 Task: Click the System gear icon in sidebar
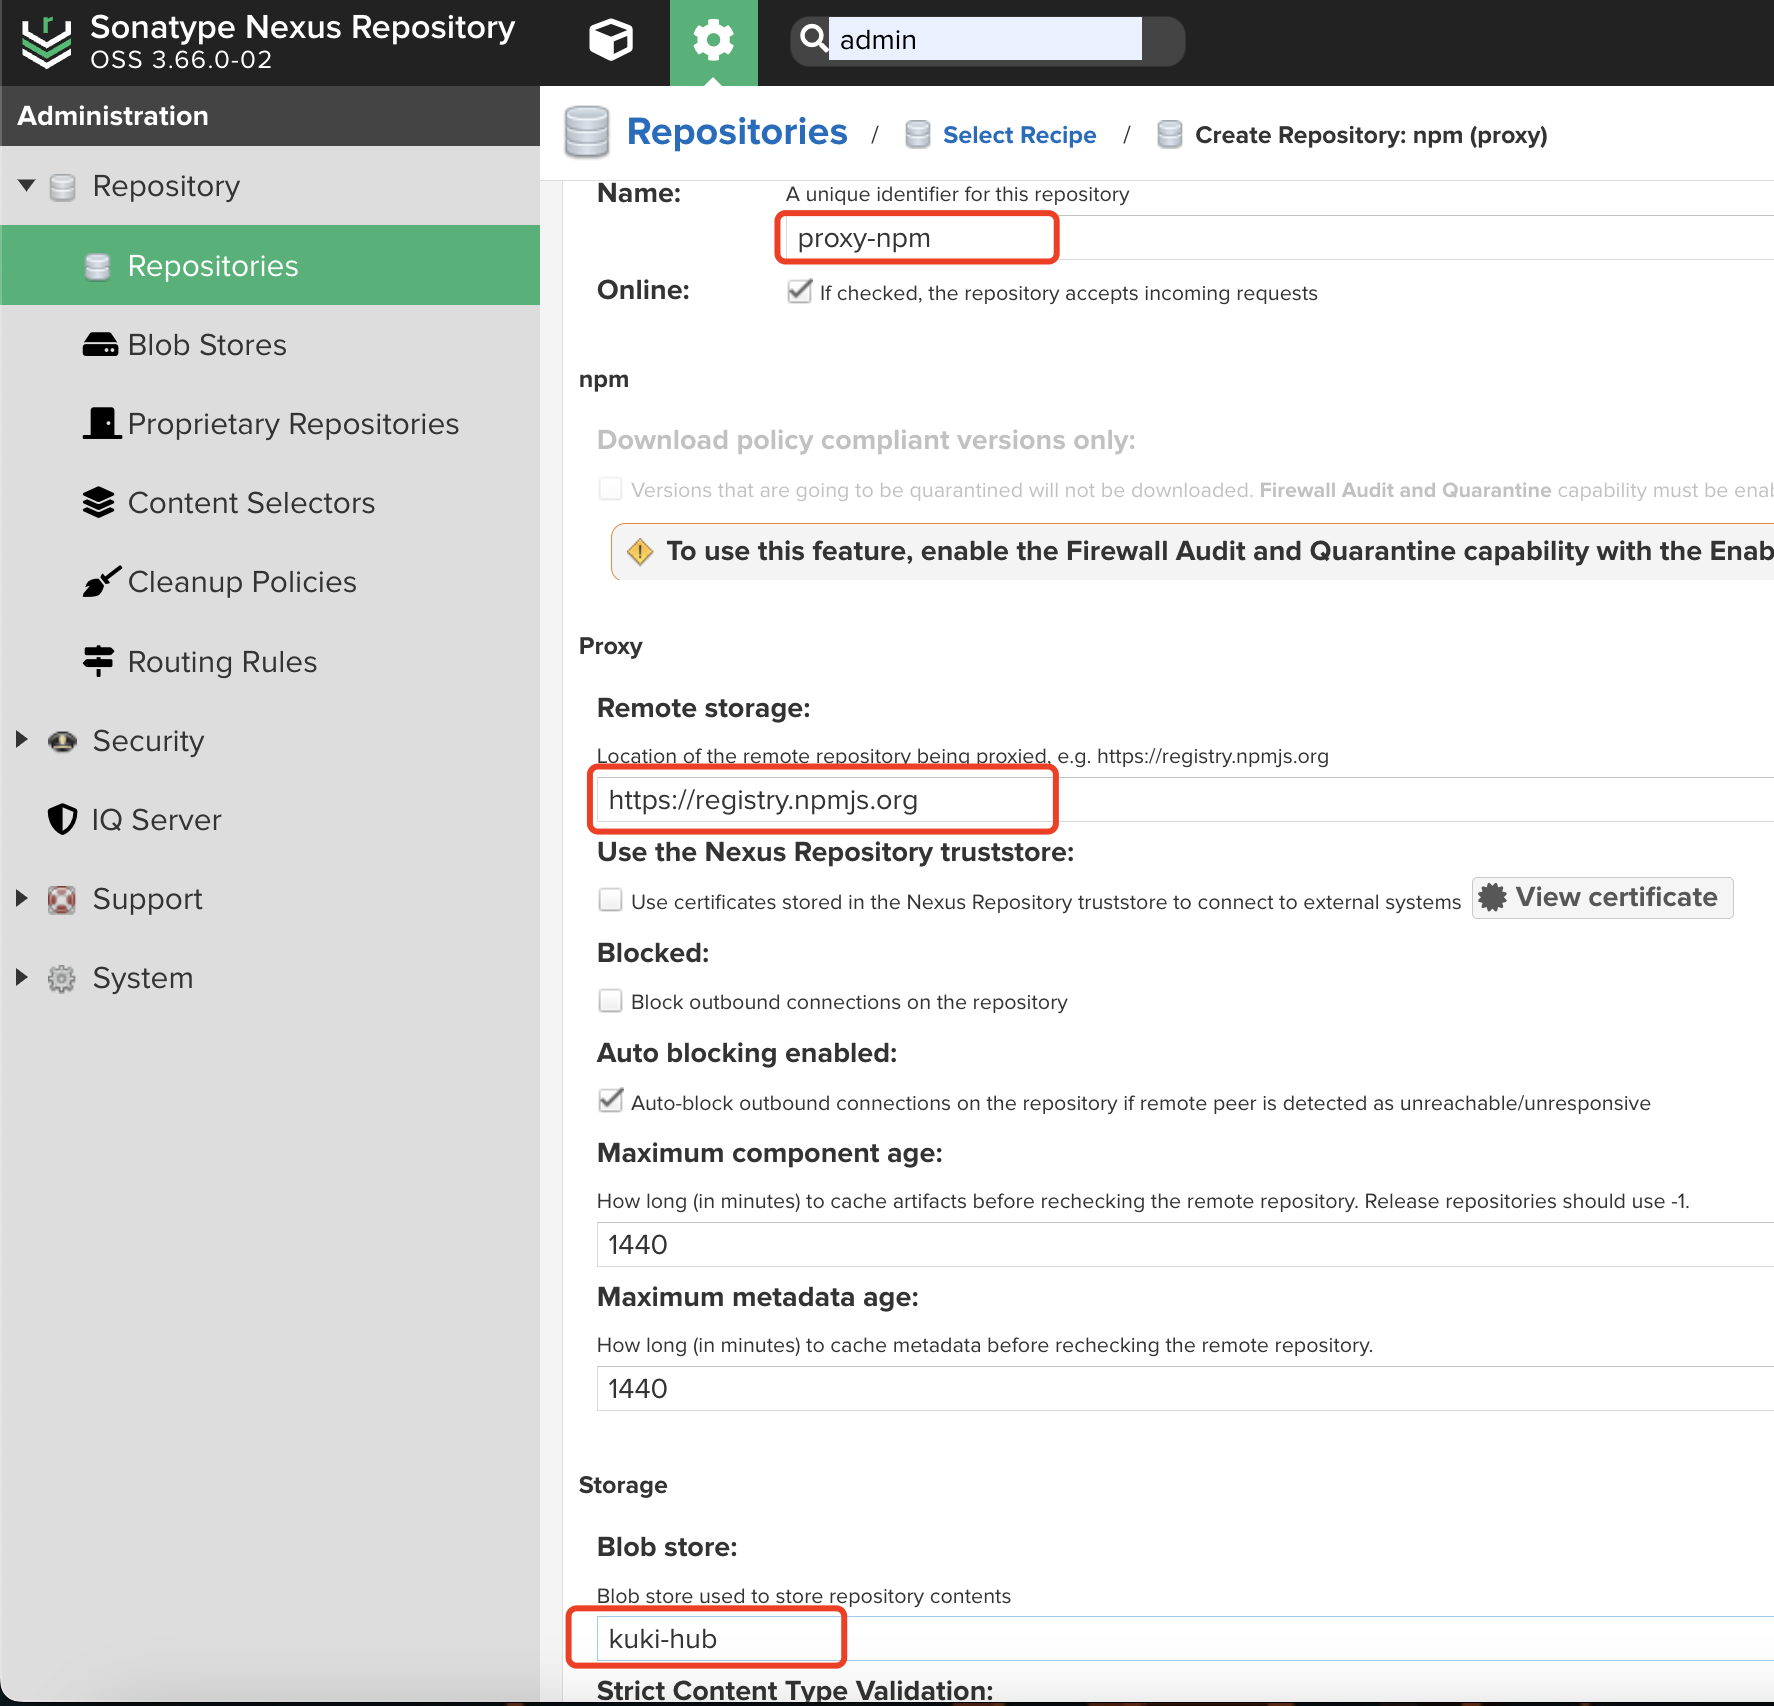(x=62, y=978)
